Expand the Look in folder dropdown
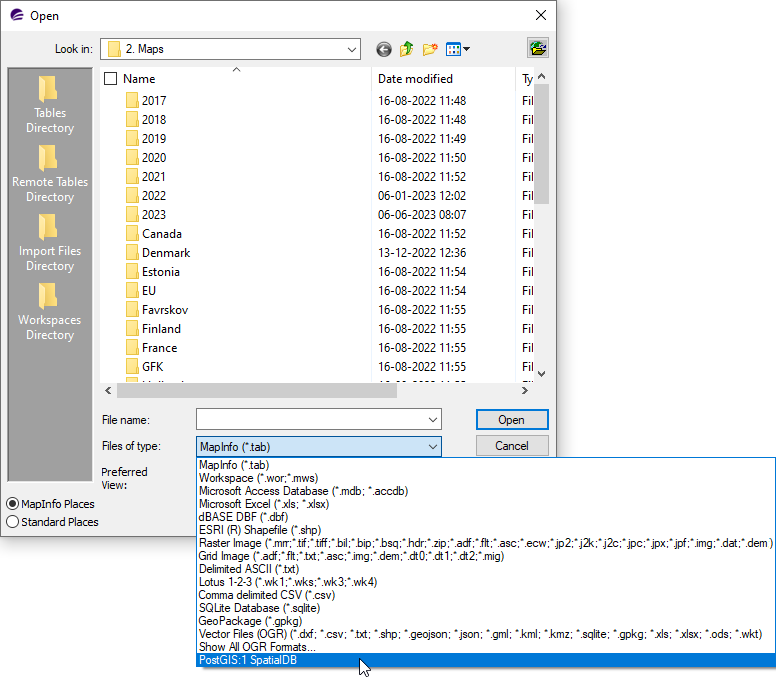The width and height of the screenshot is (776, 680). click(x=351, y=49)
